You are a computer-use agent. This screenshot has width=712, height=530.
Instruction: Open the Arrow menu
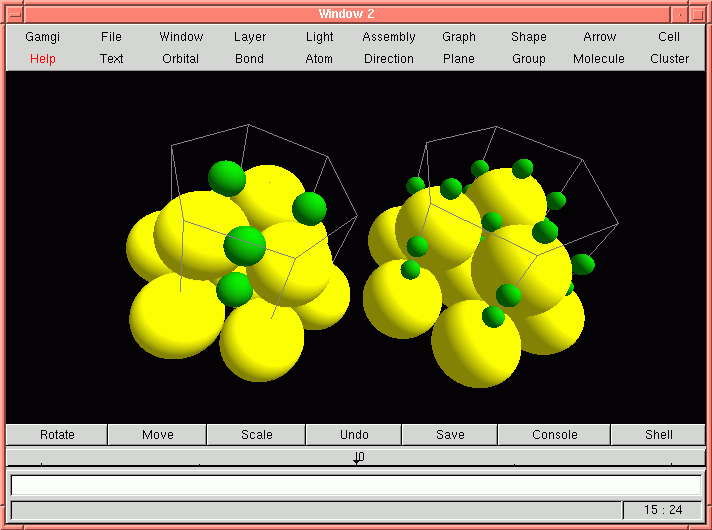(x=599, y=37)
